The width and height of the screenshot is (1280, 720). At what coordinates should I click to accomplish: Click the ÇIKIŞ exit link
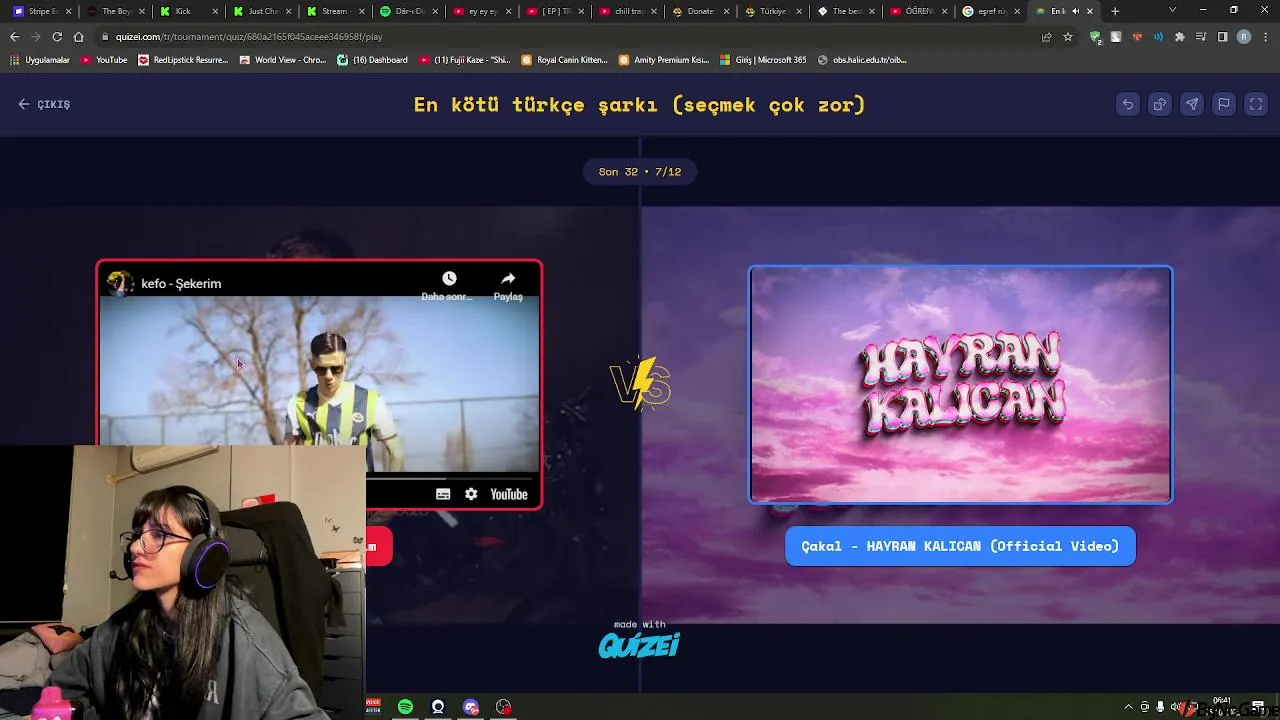tap(44, 104)
